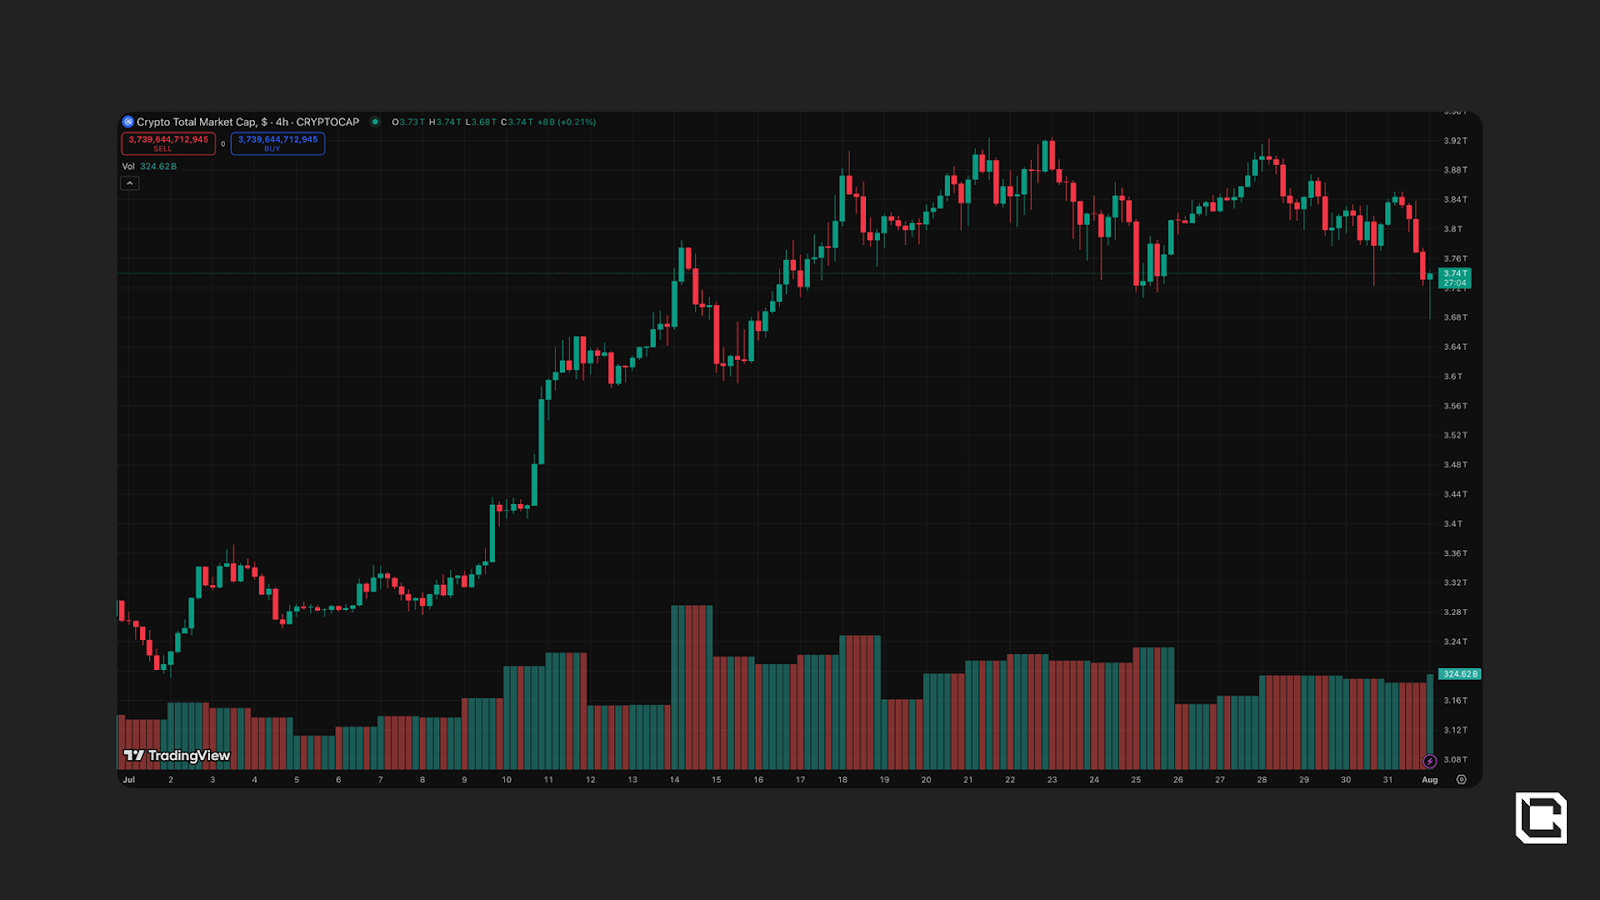Click the 3.4T price scale label
The image size is (1600, 900).
(x=1453, y=524)
